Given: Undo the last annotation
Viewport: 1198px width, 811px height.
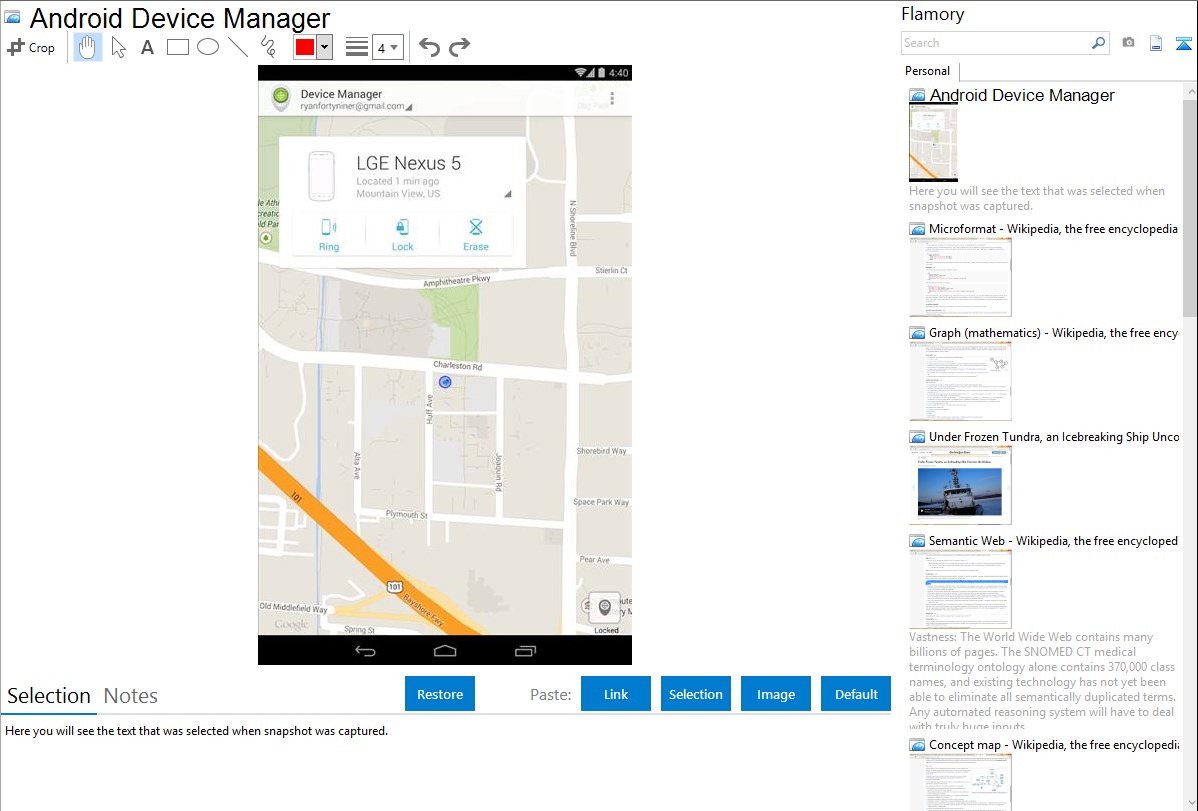Looking at the screenshot, I should pyautogui.click(x=429, y=47).
